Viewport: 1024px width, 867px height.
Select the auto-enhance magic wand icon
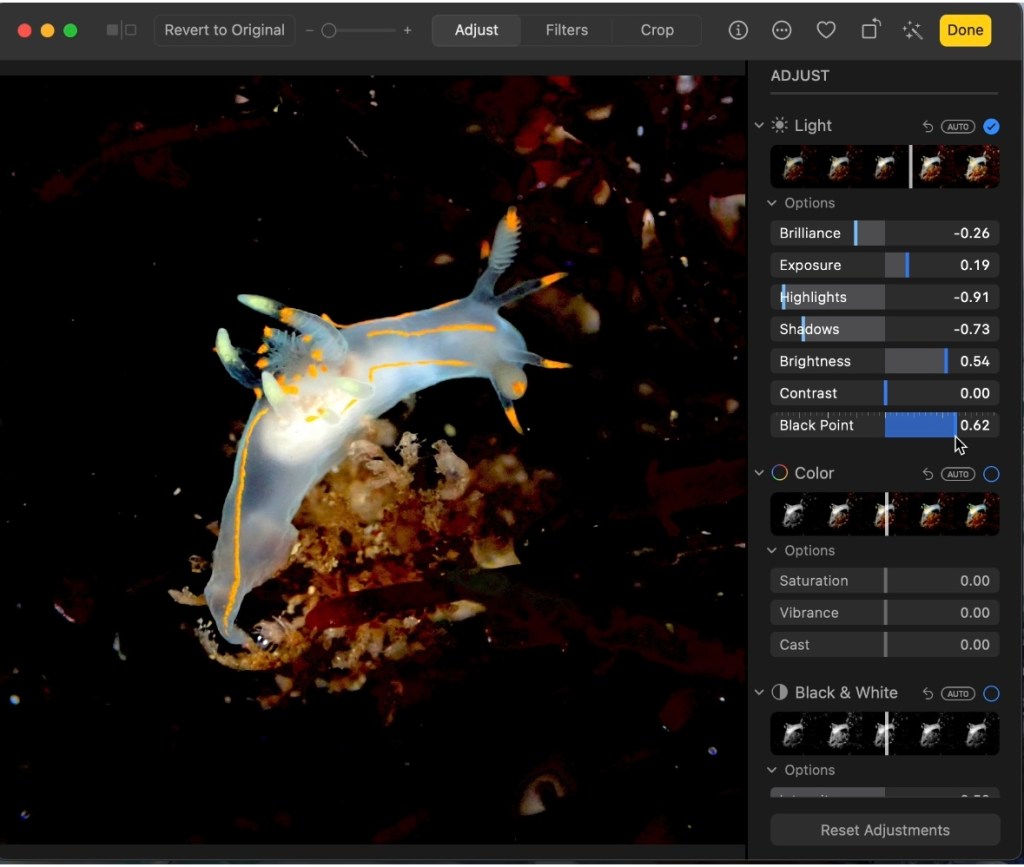tap(911, 30)
